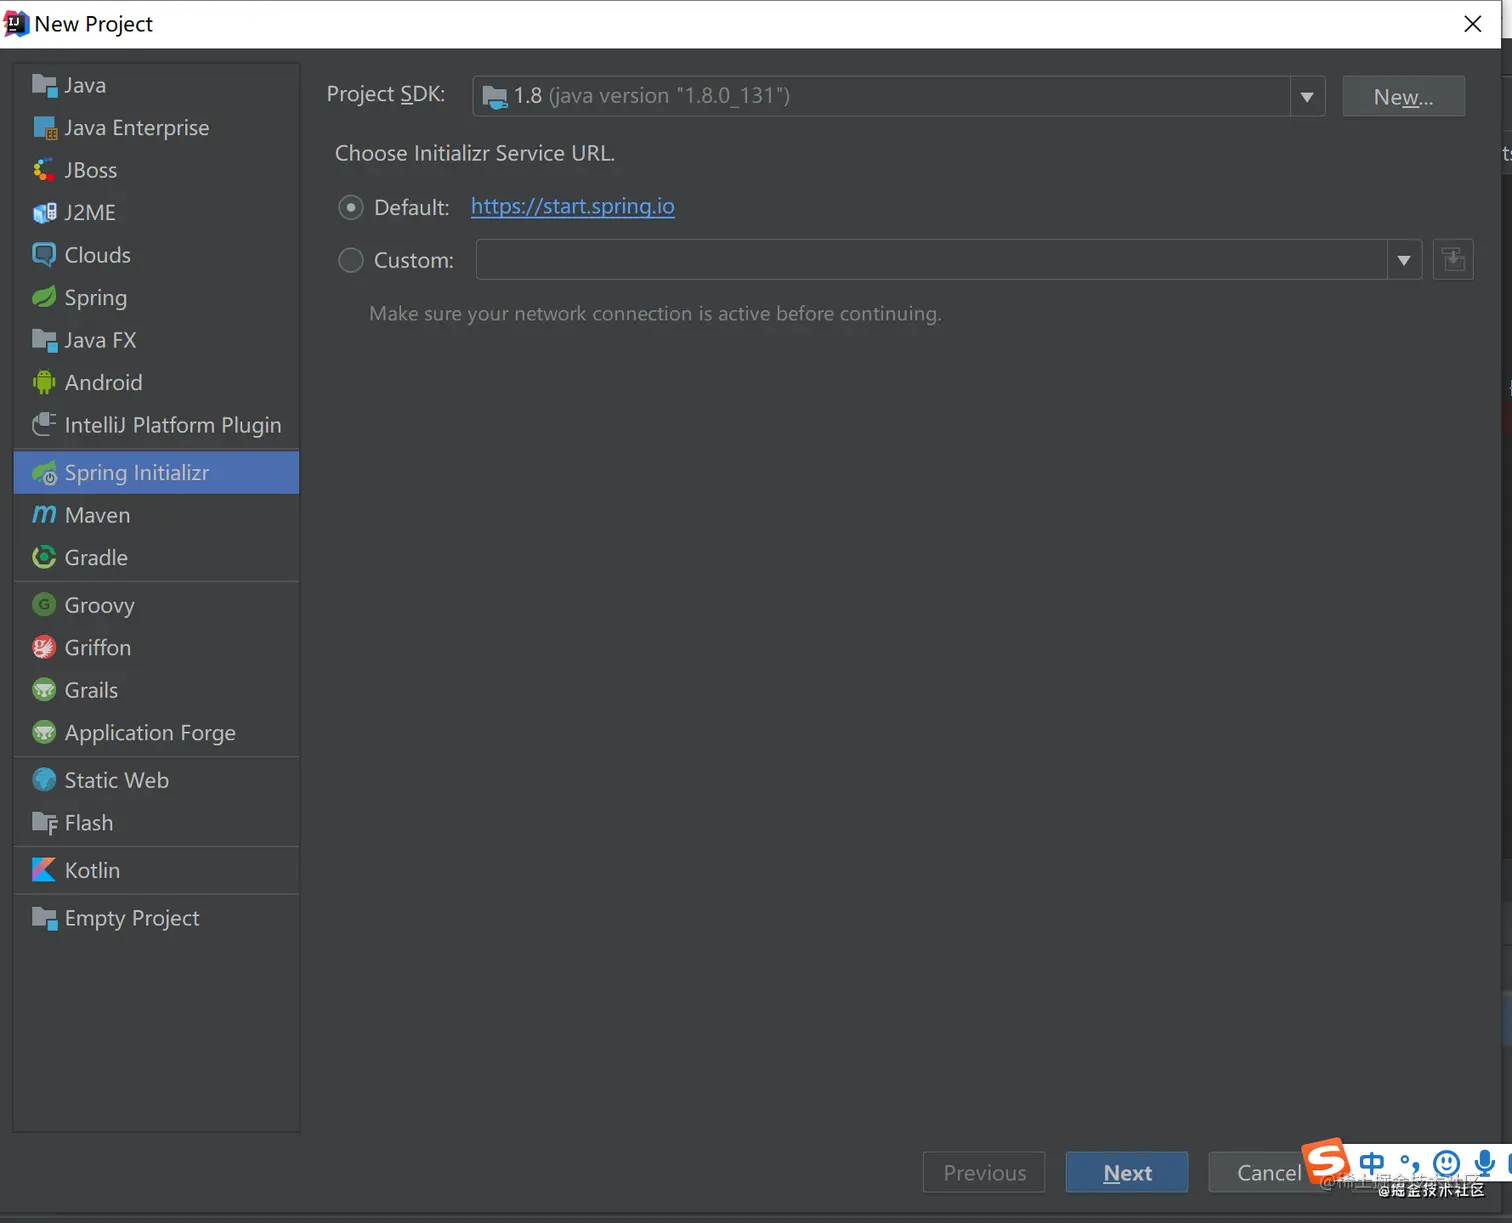This screenshot has width=1512, height=1223.
Task: Click the Android robot icon
Action: 44,383
